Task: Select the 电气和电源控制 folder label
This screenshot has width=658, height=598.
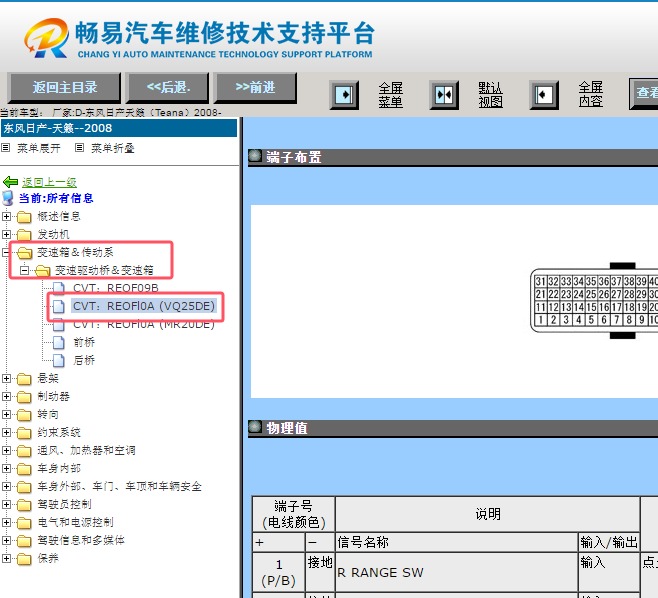Action: coord(76,522)
